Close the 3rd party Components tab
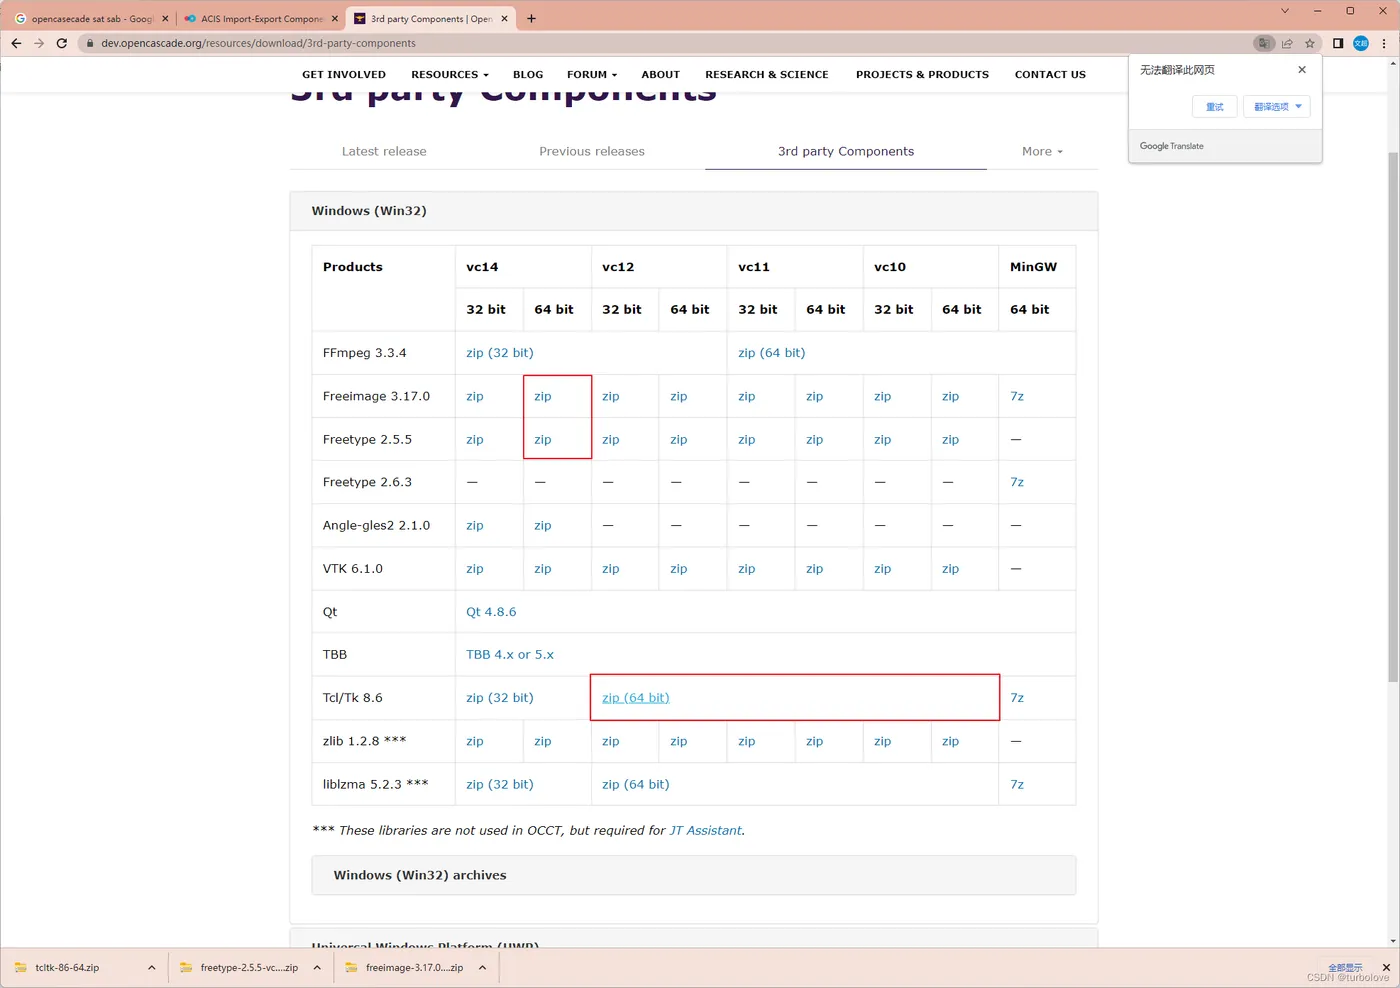The width and height of the screenshot is (1400, 988). 504,18
